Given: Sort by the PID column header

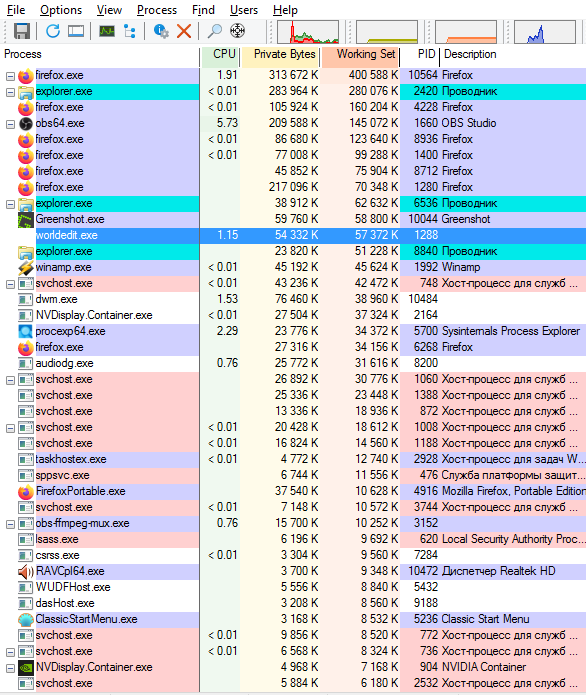Looking at the screenshot, I should [x=420, y=55].
